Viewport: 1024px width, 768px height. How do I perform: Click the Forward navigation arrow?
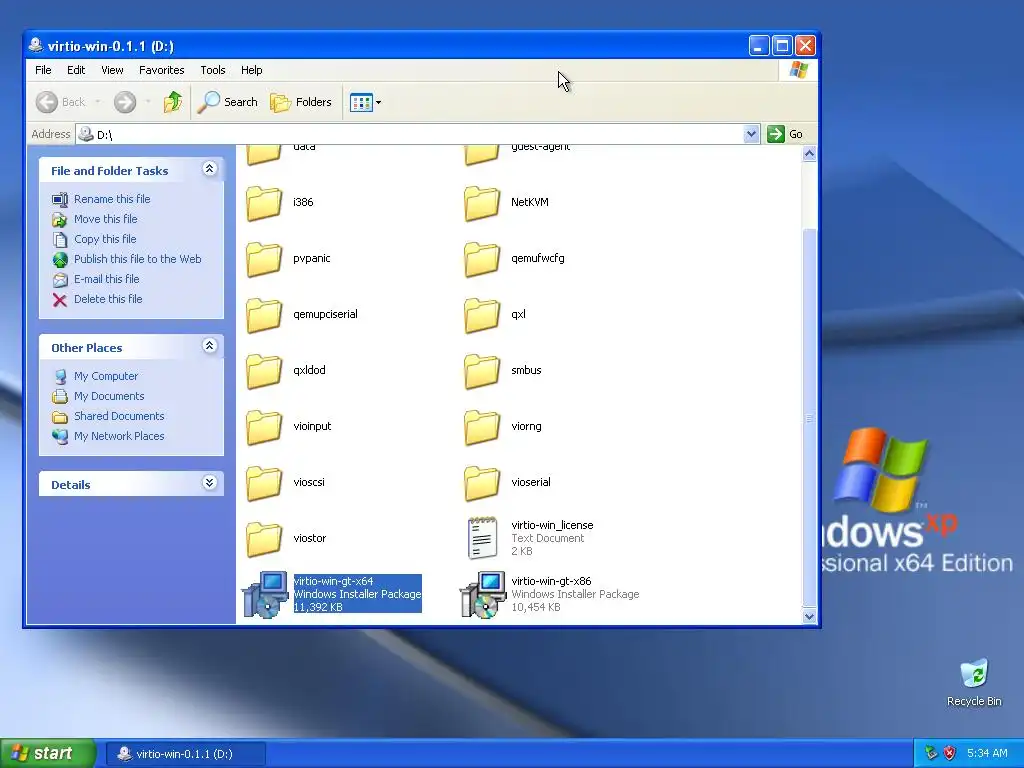[x=125, y=102]
